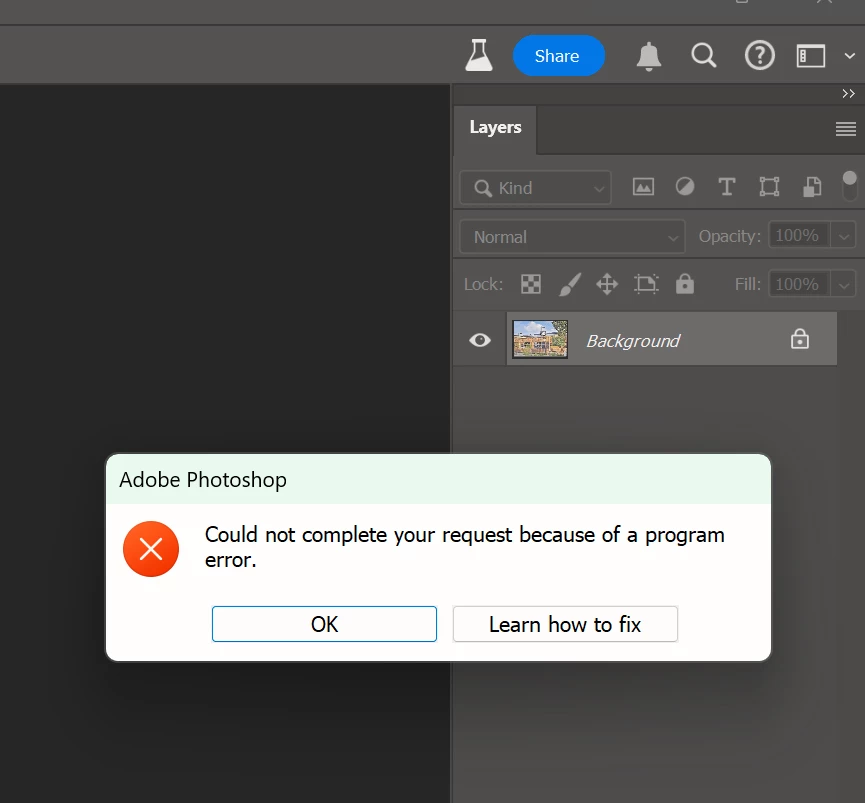This screenshot has height=803, width=865.
Task: Click OK in the error dialog
Action: 324,624
